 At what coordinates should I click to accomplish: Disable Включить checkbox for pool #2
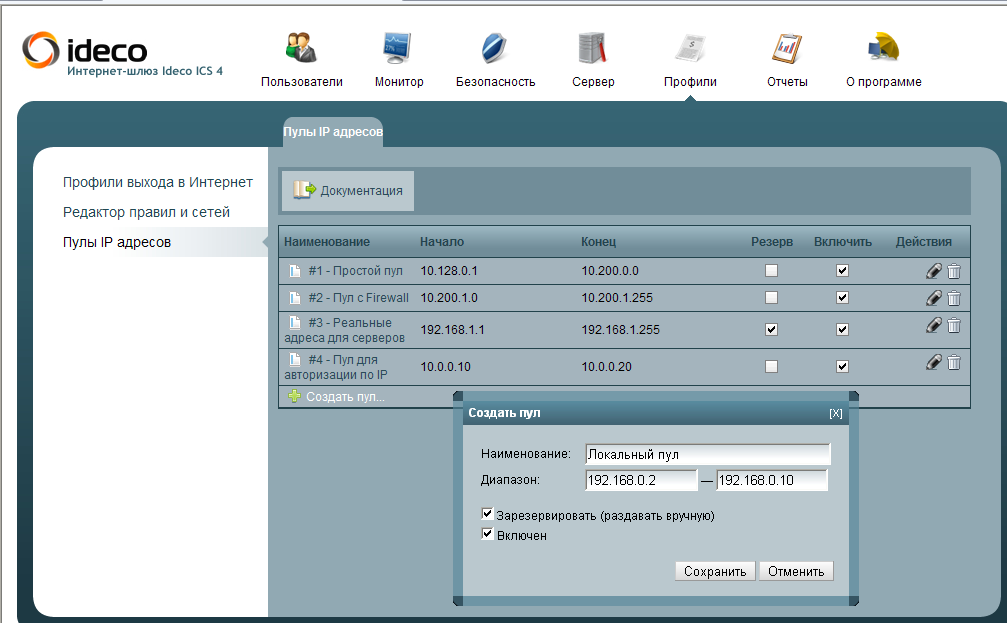[842, 298]
